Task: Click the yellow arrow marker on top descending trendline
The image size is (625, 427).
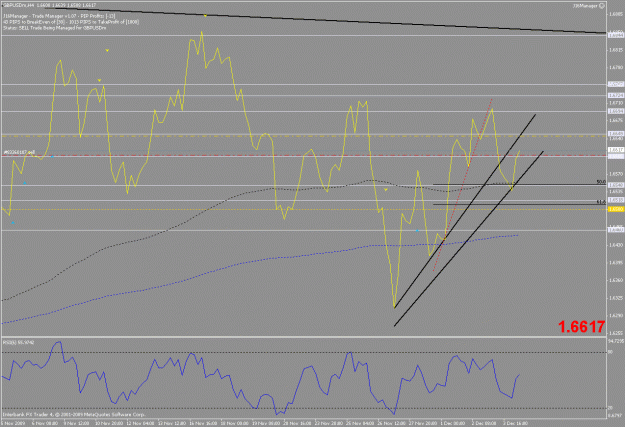Action: tap(205, 16)
